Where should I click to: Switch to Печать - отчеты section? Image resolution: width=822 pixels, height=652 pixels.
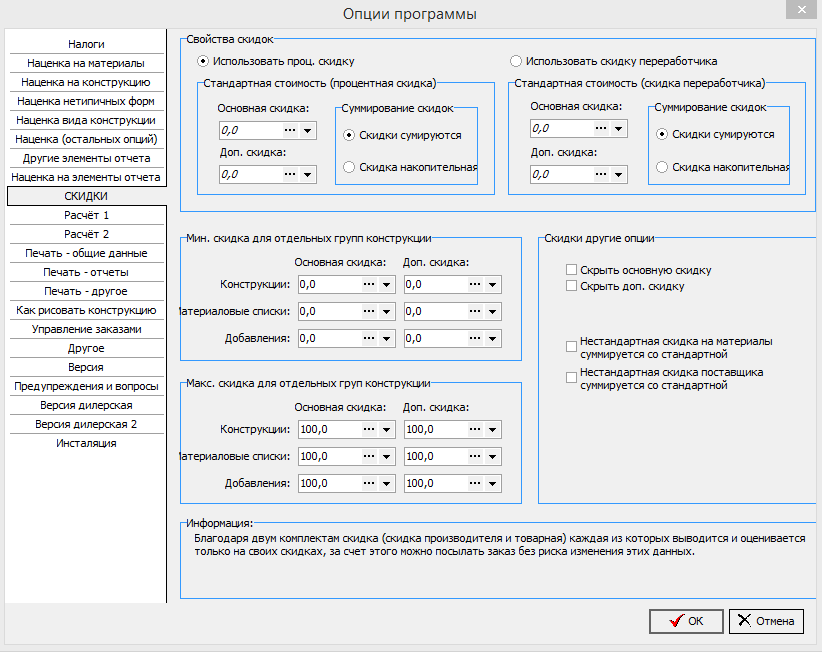point(86,272)
